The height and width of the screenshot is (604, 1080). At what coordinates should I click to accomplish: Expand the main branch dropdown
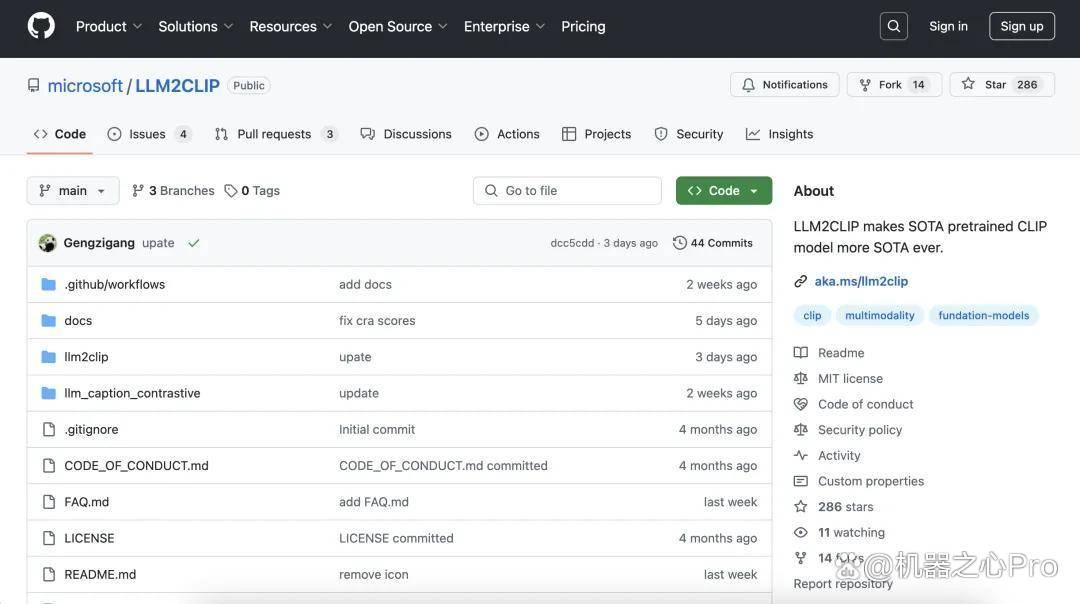tap(73, 191)
